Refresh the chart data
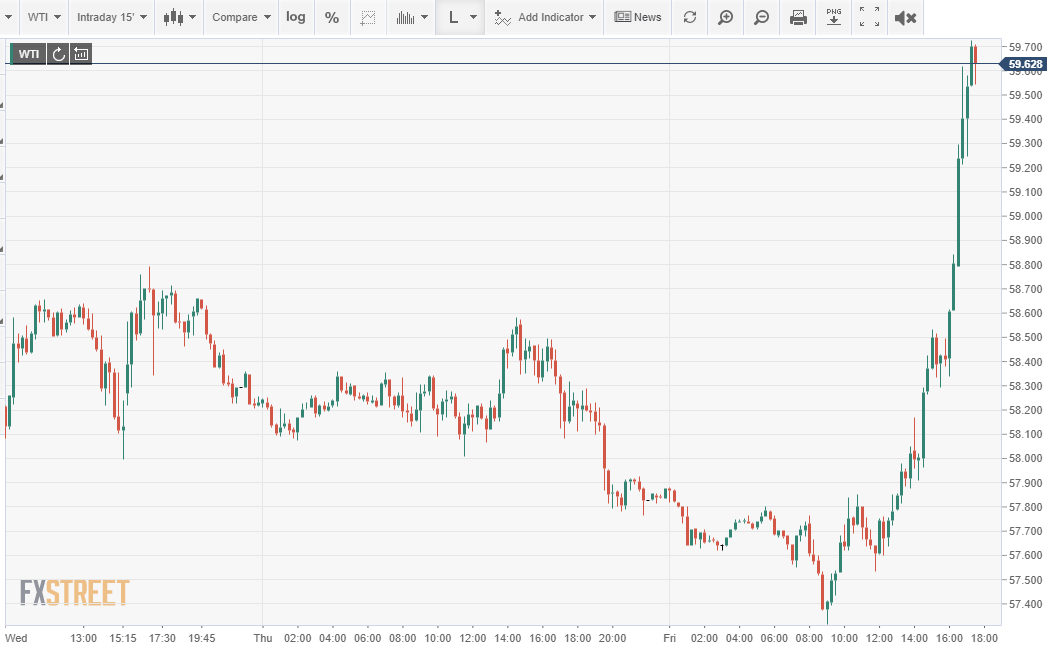The image size is (1059, 659). (x=690, y=18)
